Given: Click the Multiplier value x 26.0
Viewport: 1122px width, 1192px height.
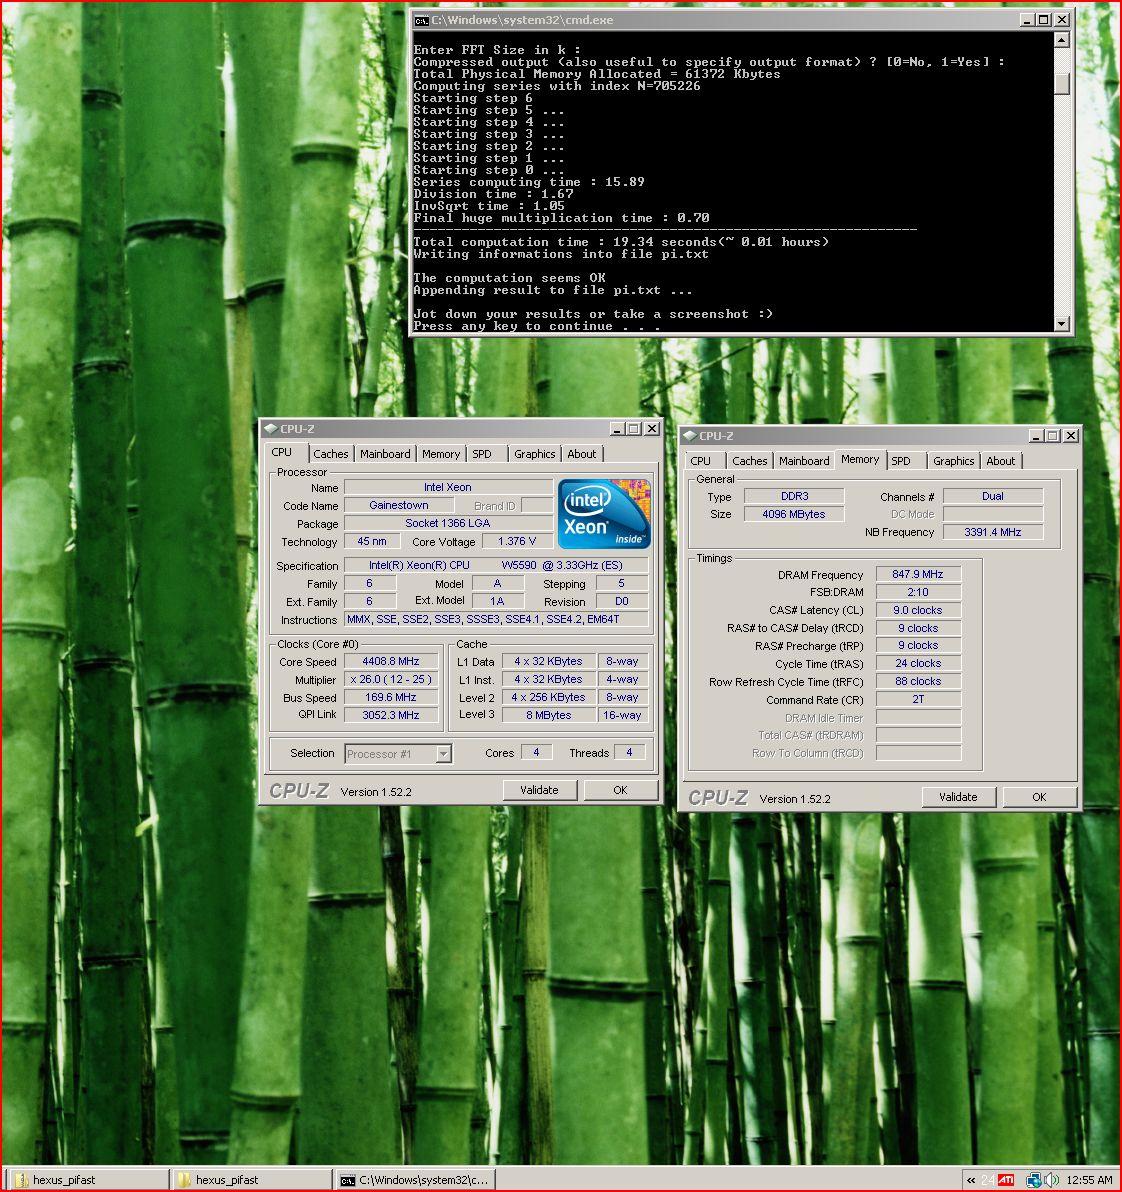Looking at the screenshot, I should point(391,680).
